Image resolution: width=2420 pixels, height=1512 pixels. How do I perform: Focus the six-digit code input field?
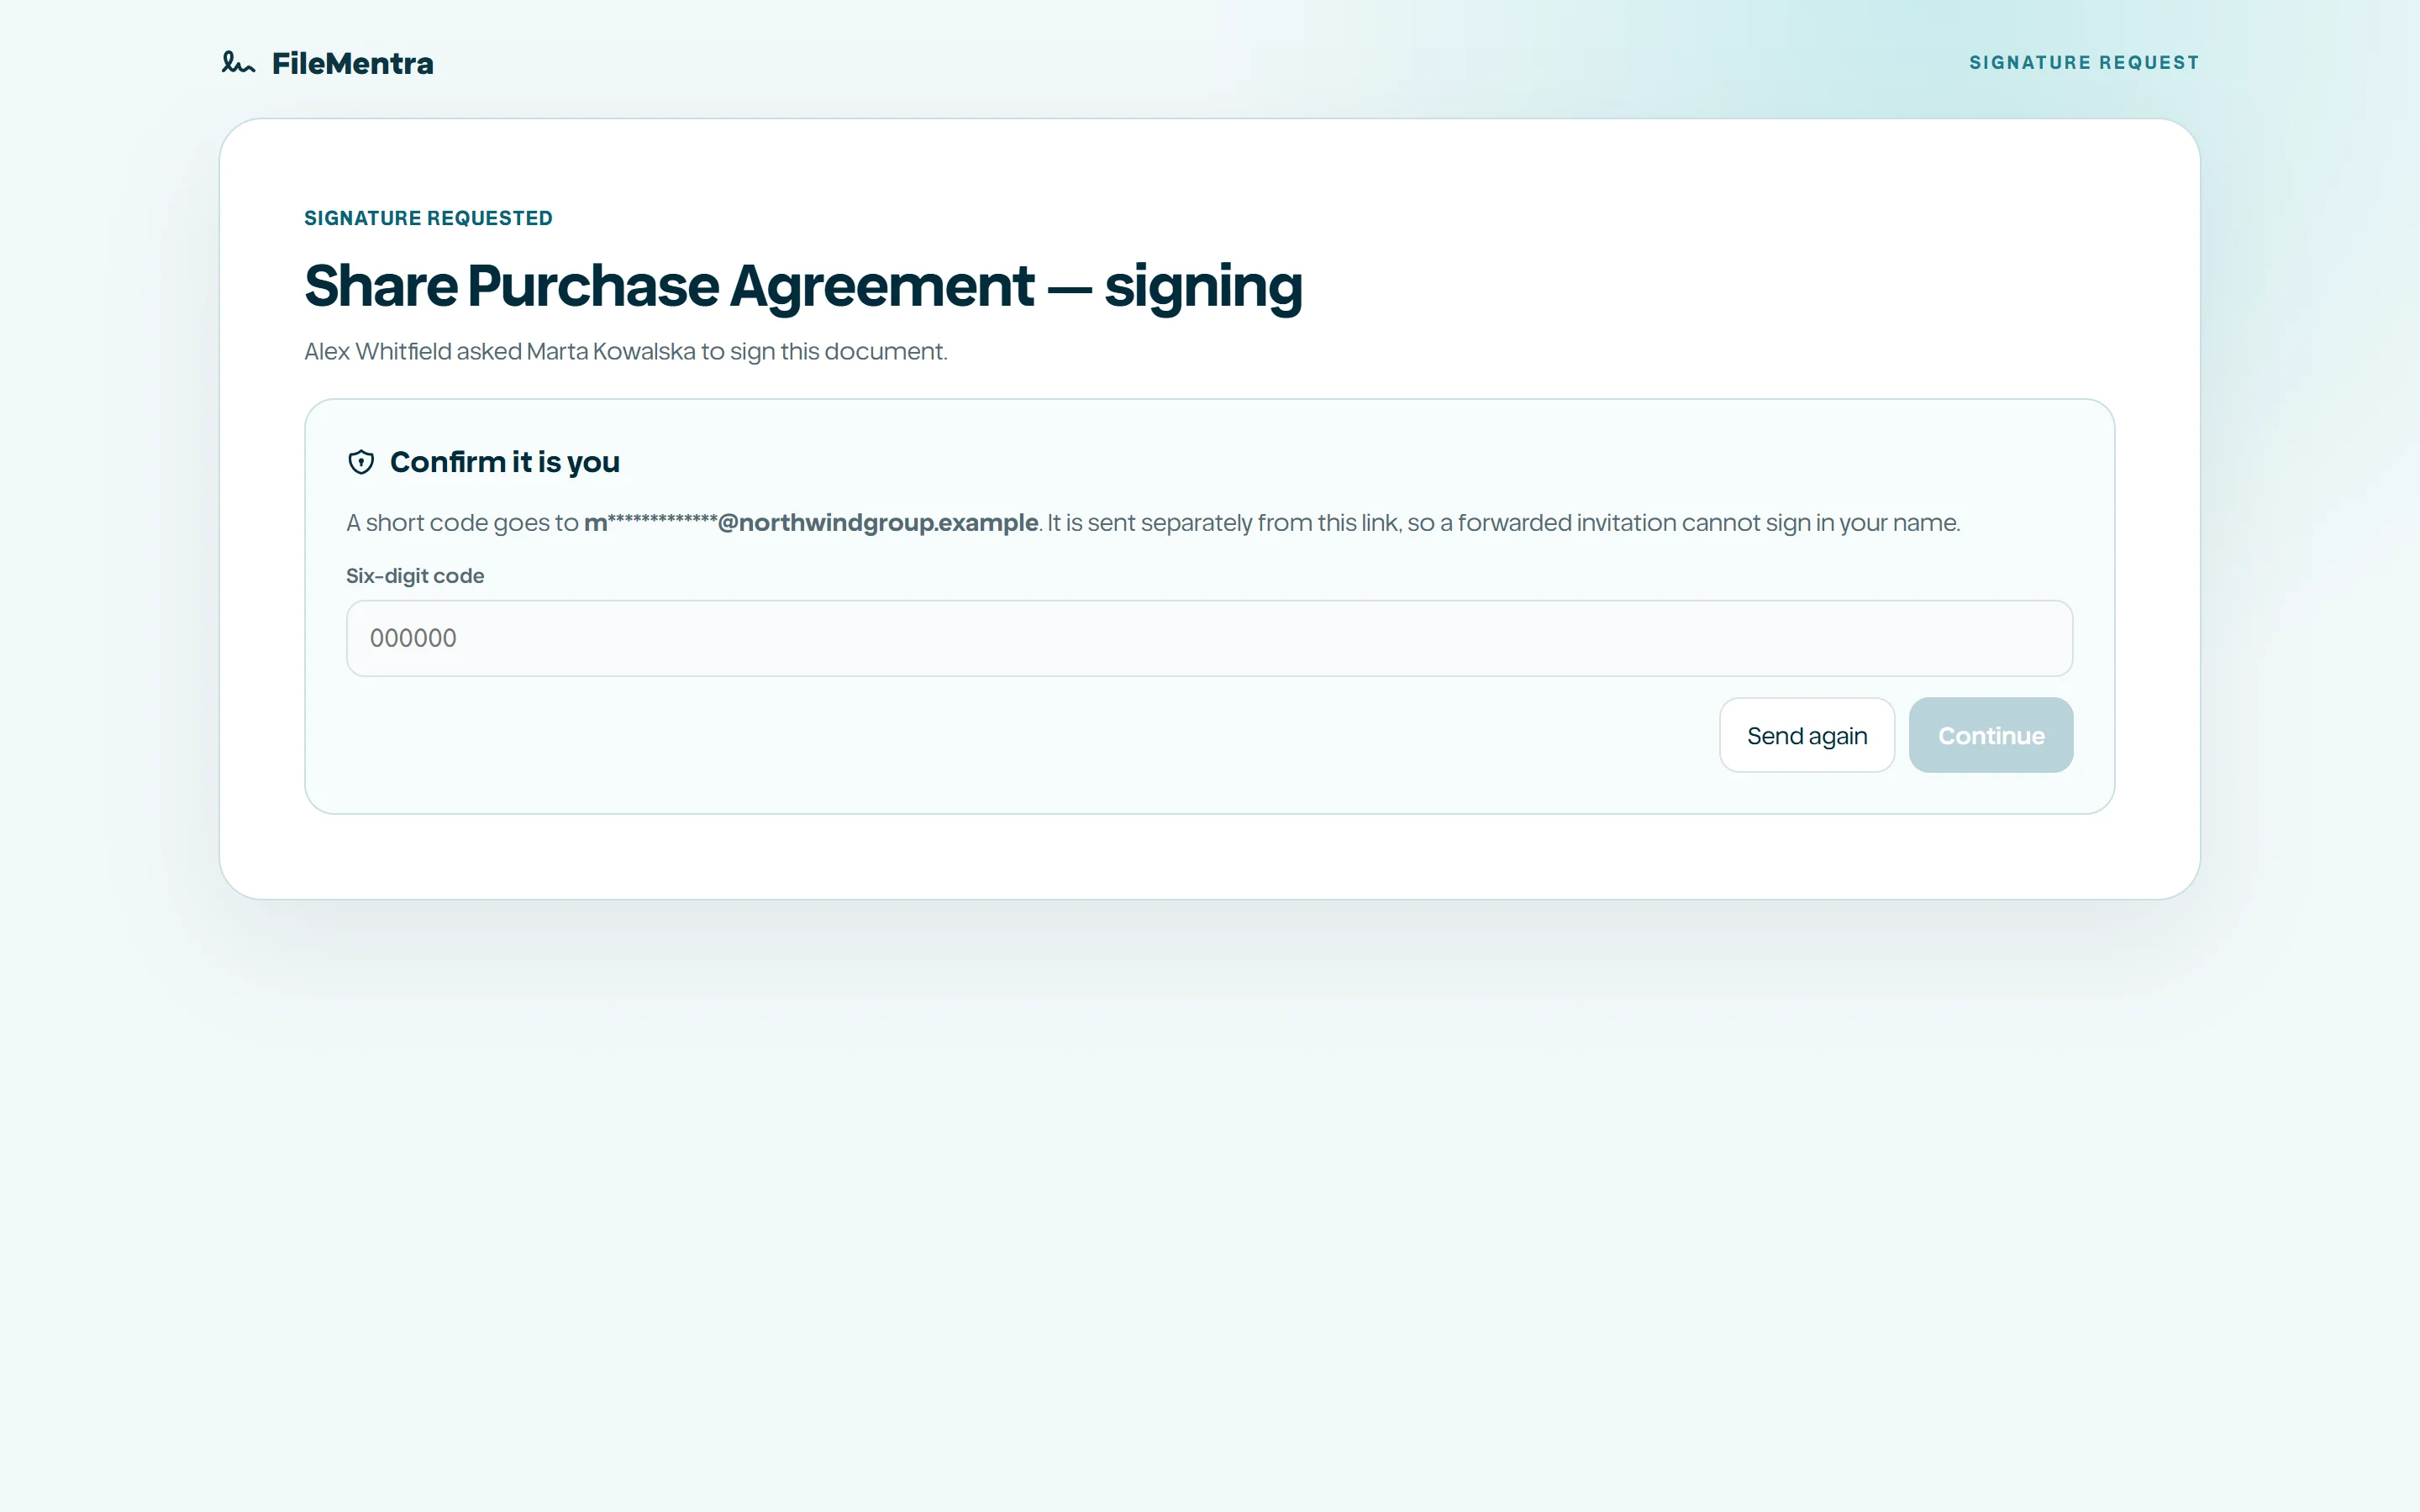click(1209, 638)
